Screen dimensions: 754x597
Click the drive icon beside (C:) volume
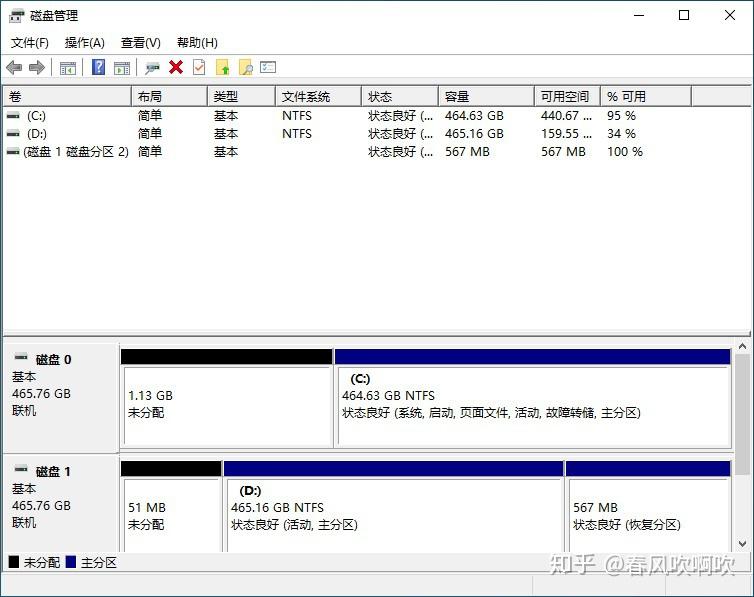[13, 116]
